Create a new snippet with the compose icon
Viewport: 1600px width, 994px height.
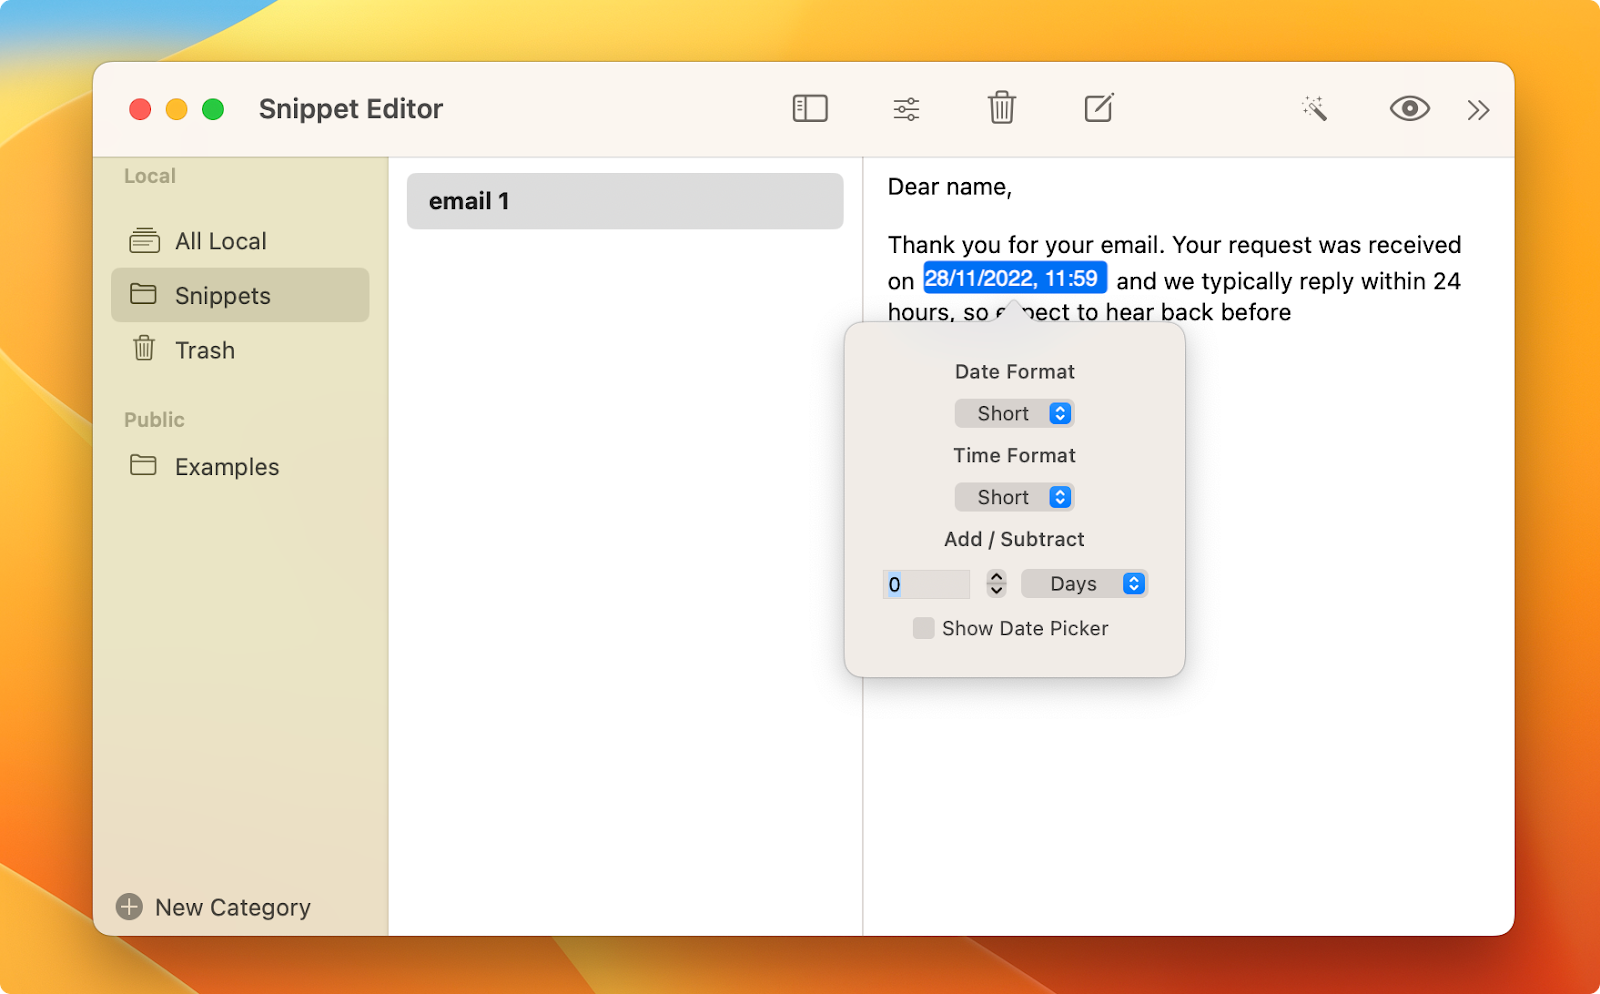(x=1097, y=108)
